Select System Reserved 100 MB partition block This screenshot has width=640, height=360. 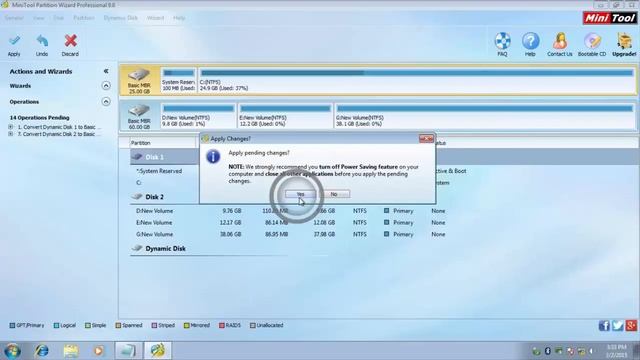coord(178,80)
